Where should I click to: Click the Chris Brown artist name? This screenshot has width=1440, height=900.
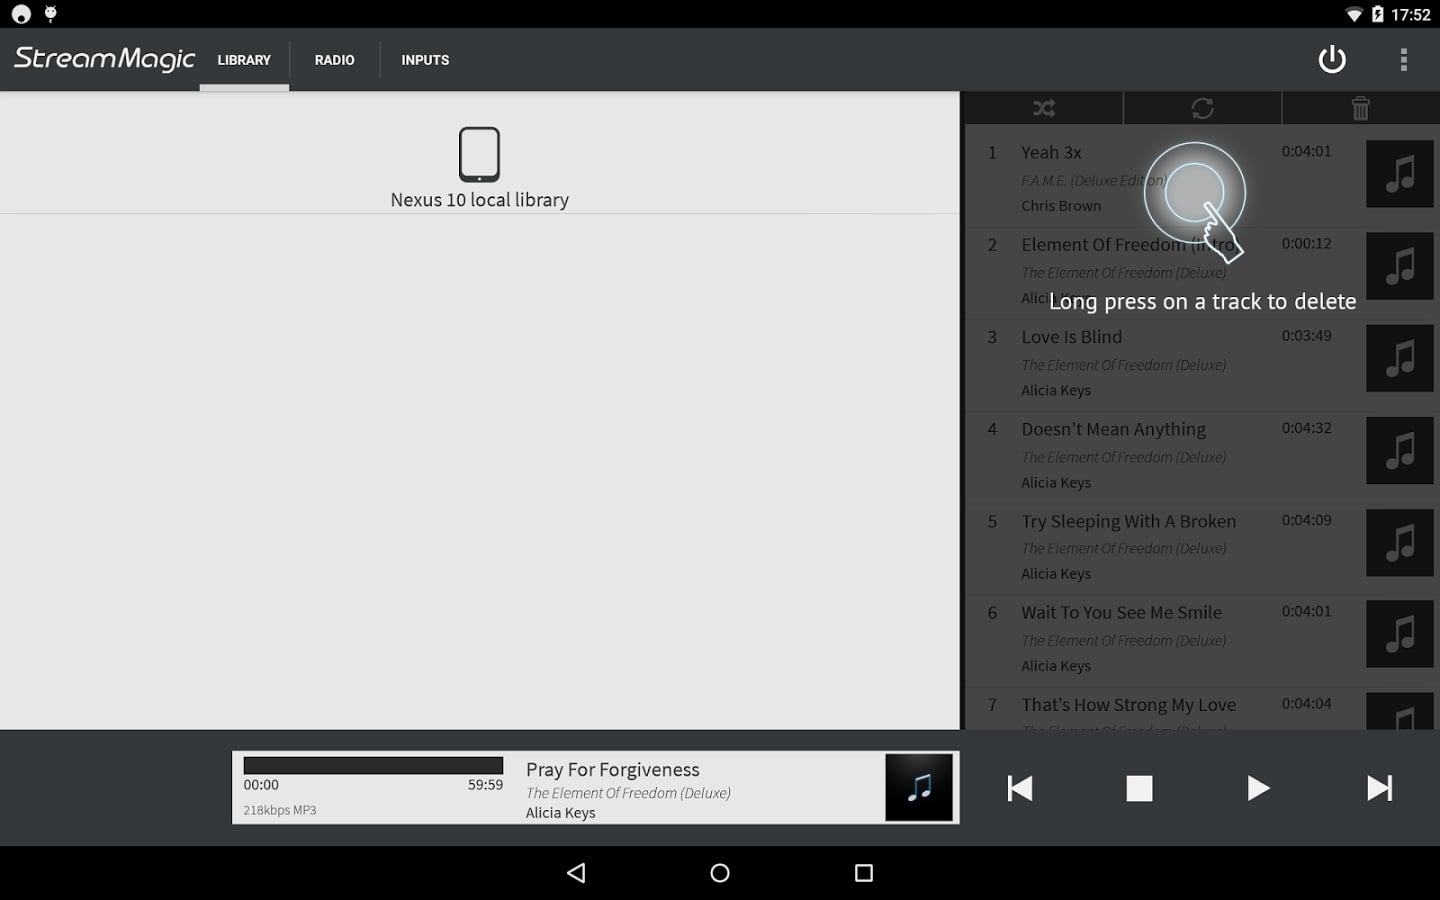click(1061, 206)
